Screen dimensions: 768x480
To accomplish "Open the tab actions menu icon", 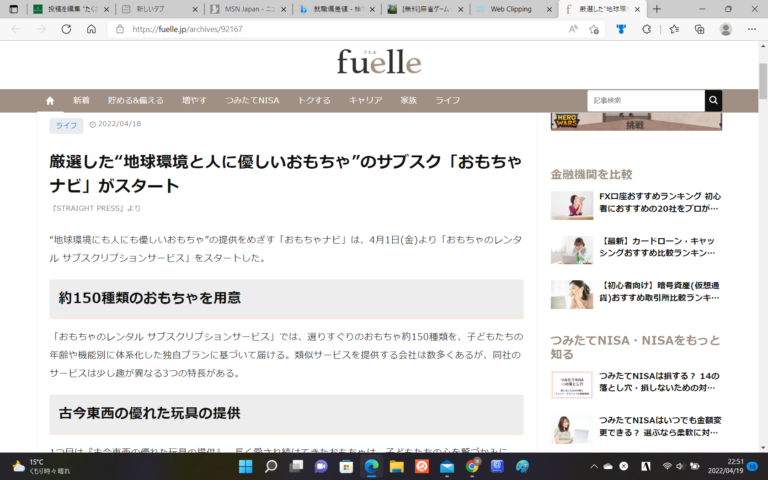I will (x=14, y=9).
